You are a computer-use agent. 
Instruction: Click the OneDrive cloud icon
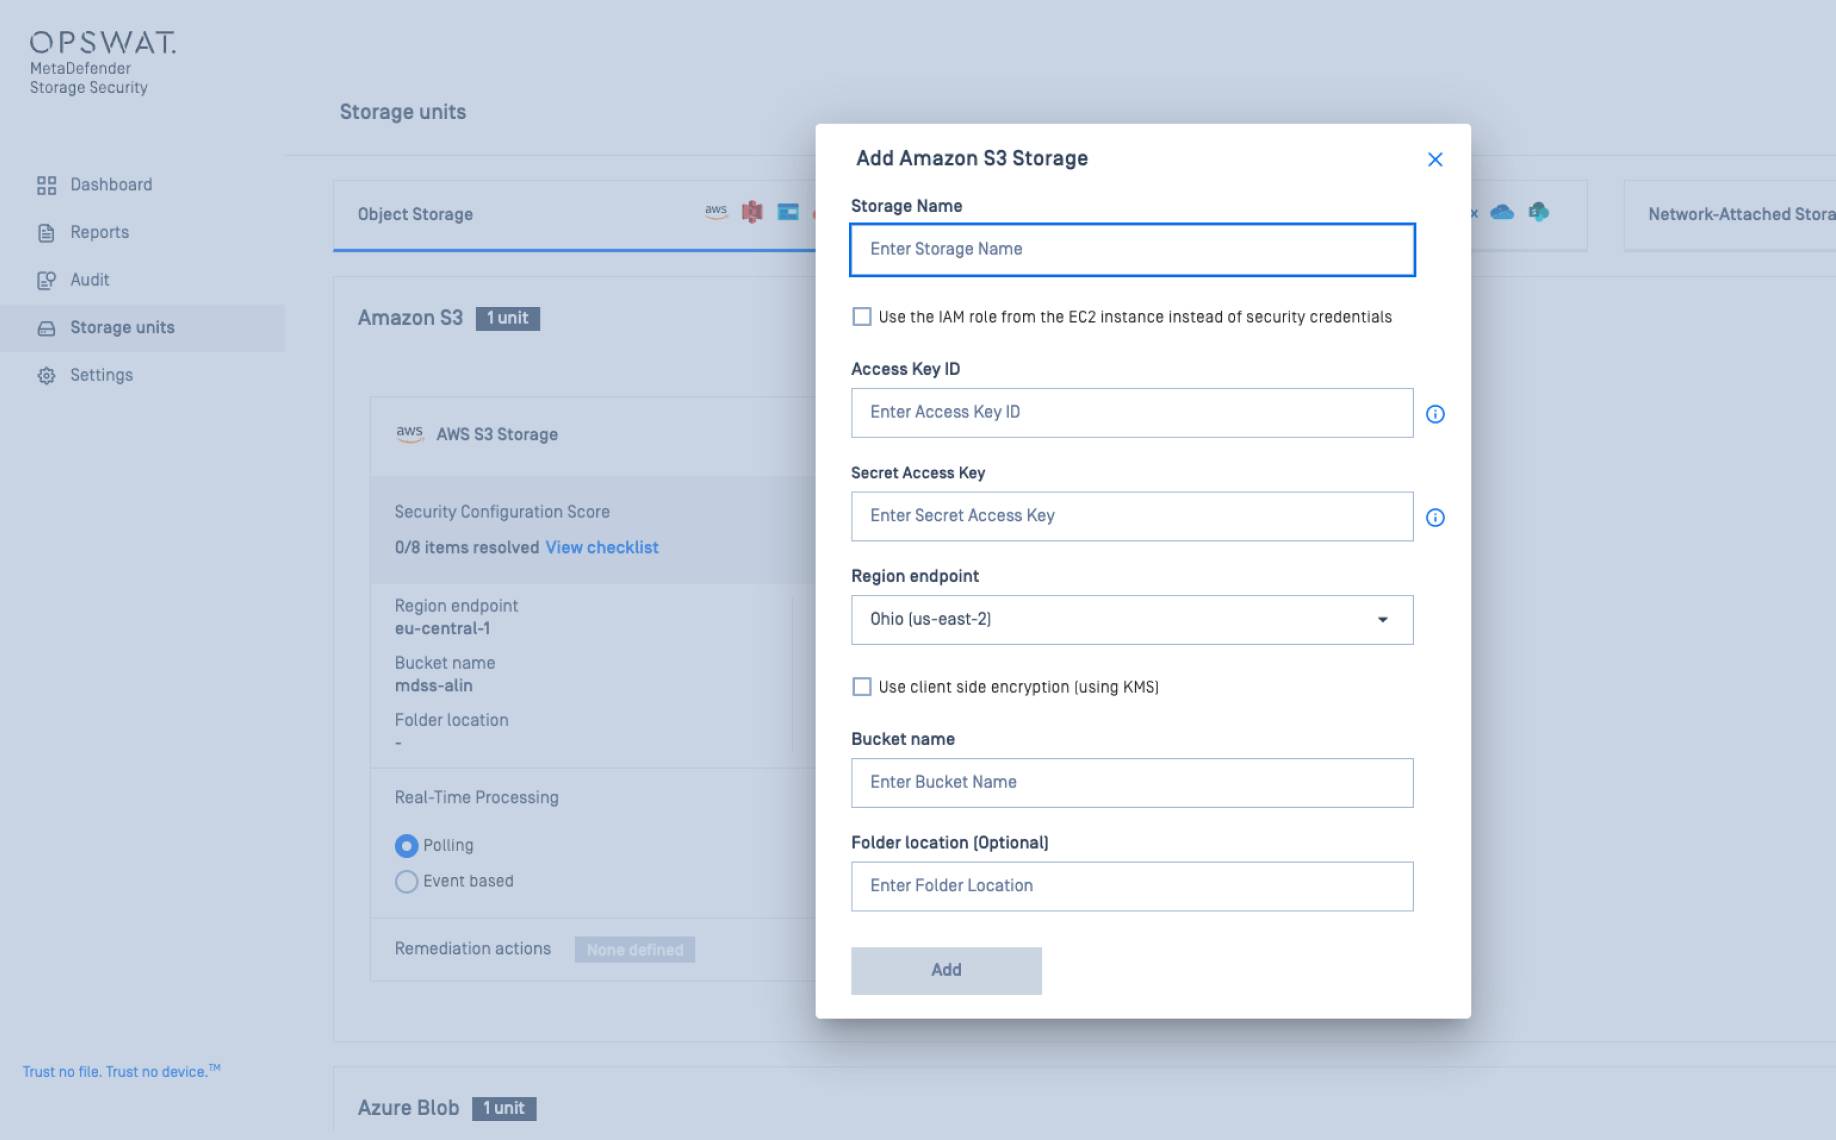(x=1504, y=213)
